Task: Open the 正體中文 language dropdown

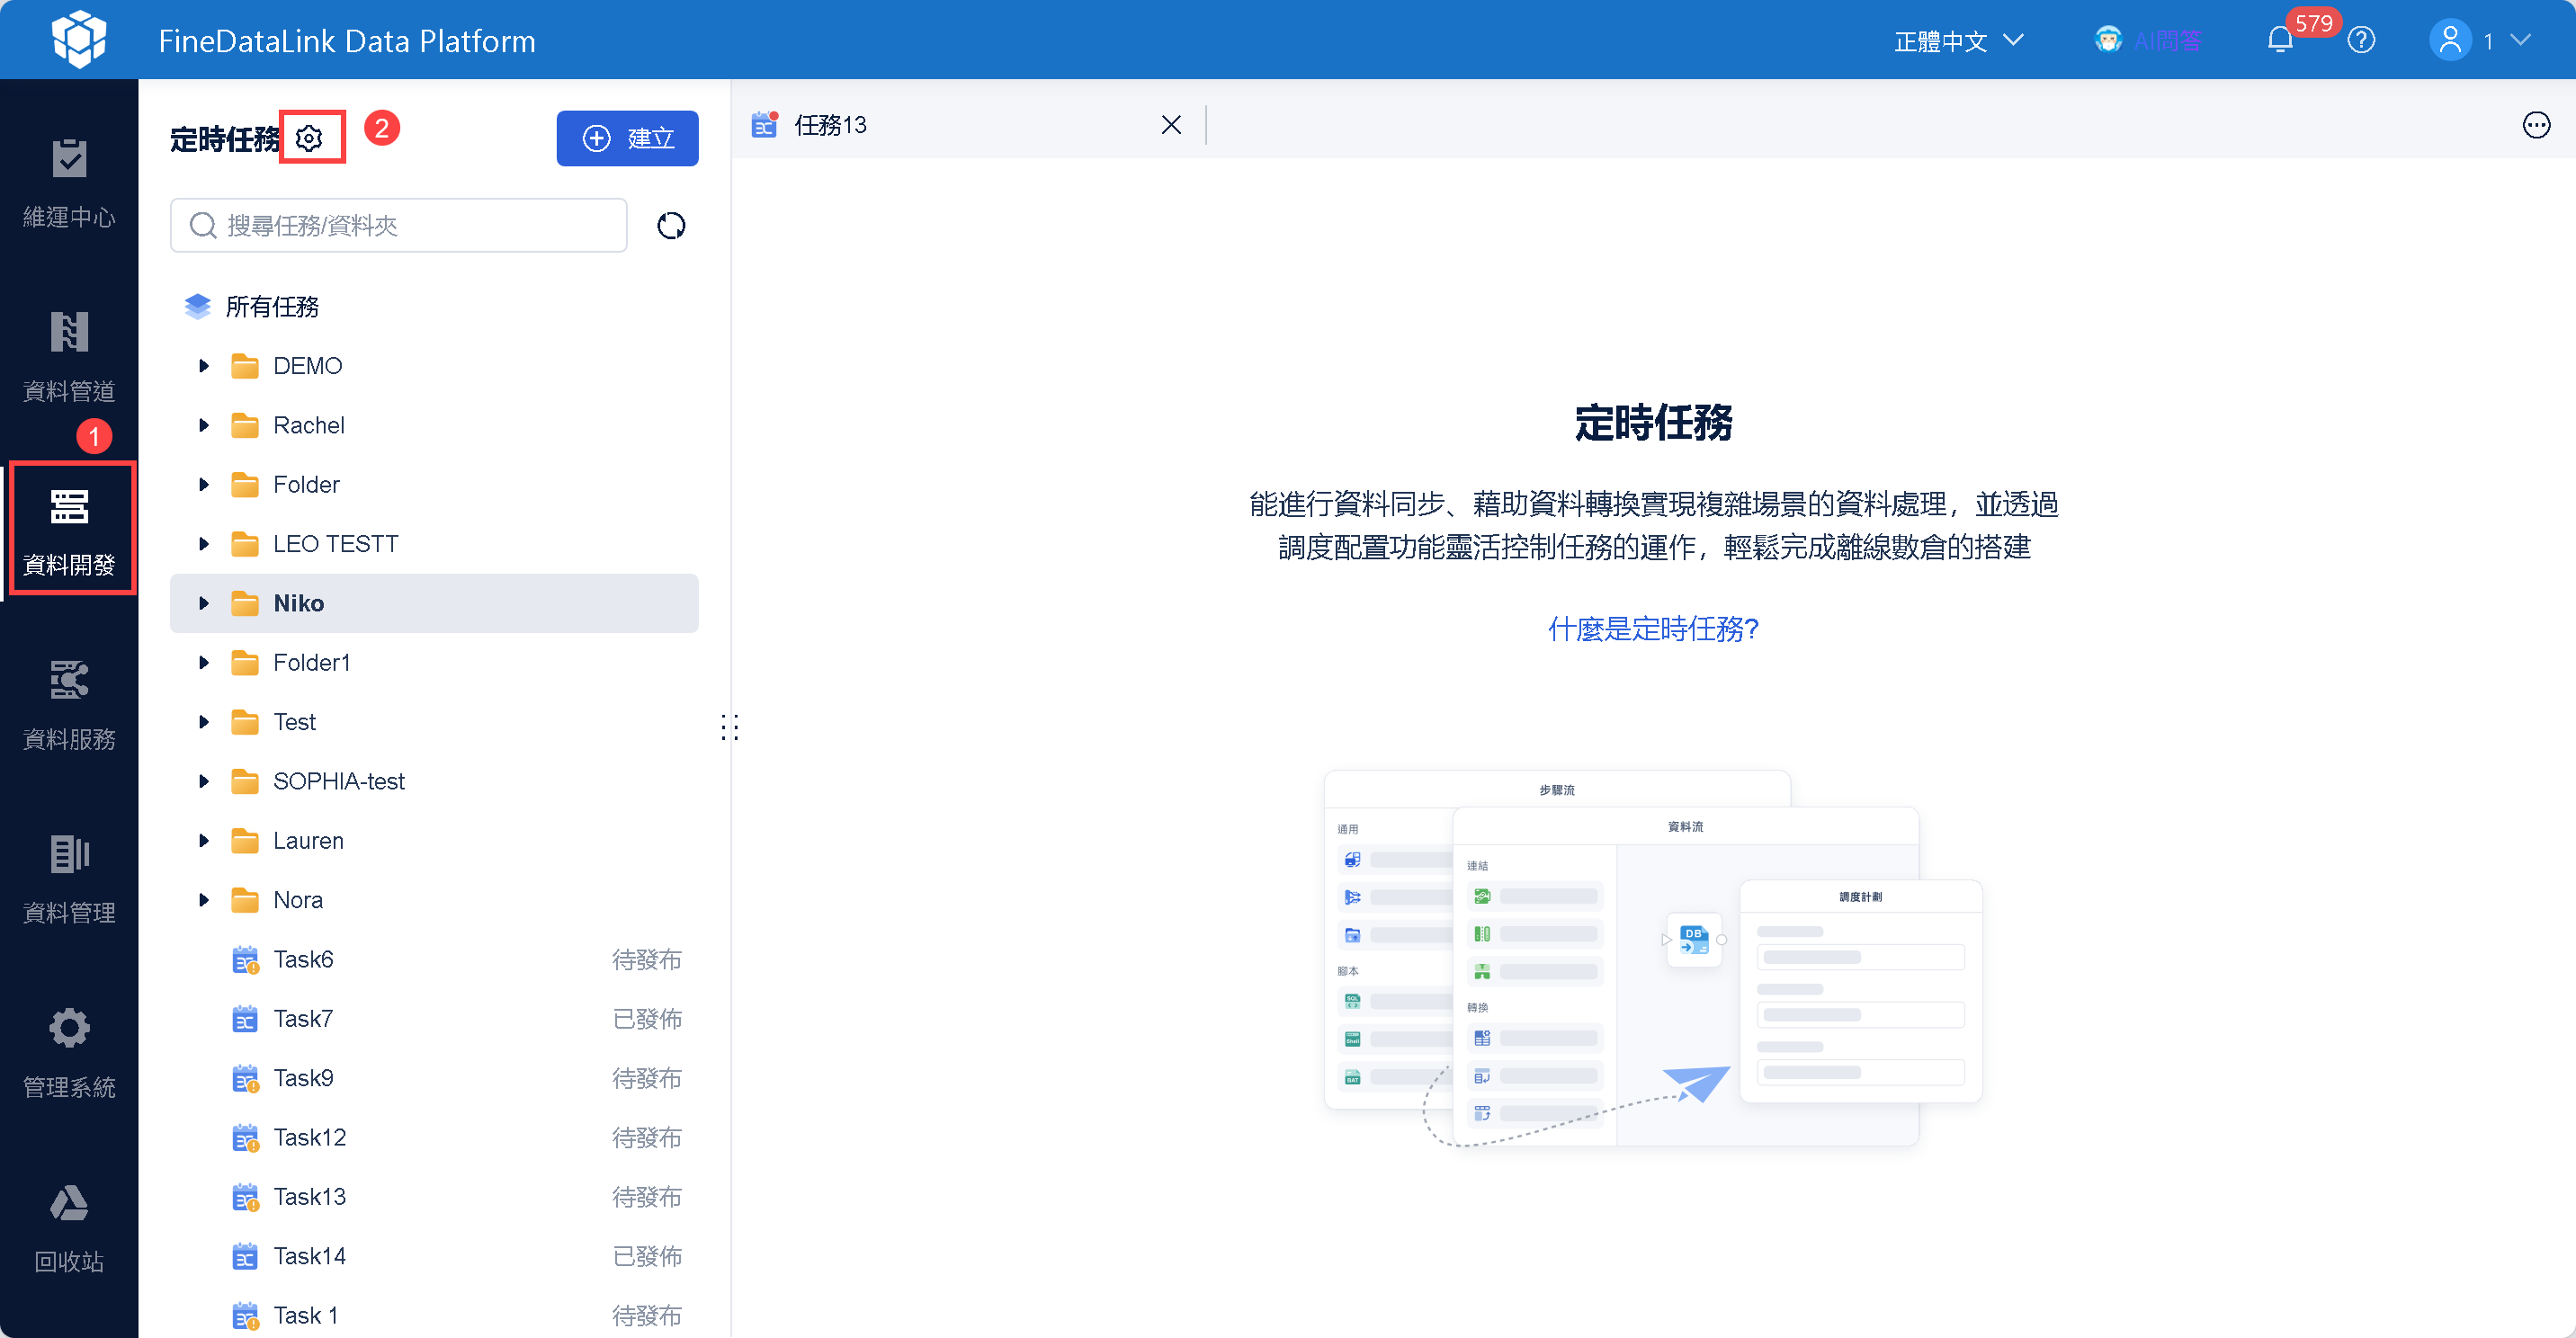Action: click(x=1957, y=41)
